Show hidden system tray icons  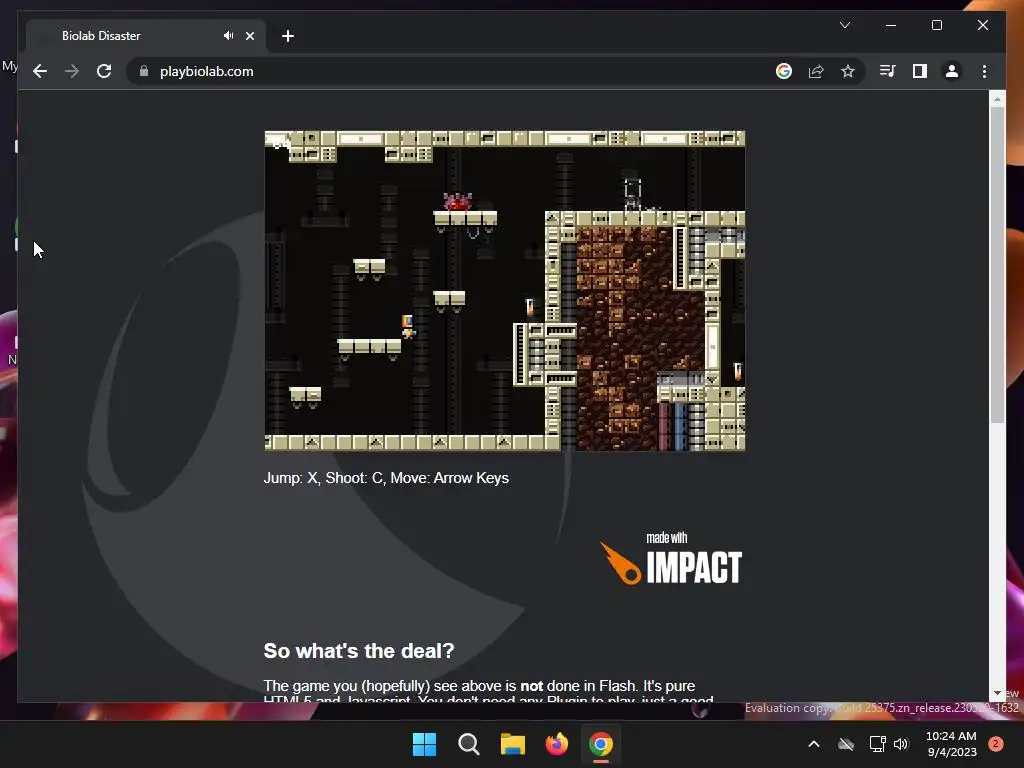(814, 744)
